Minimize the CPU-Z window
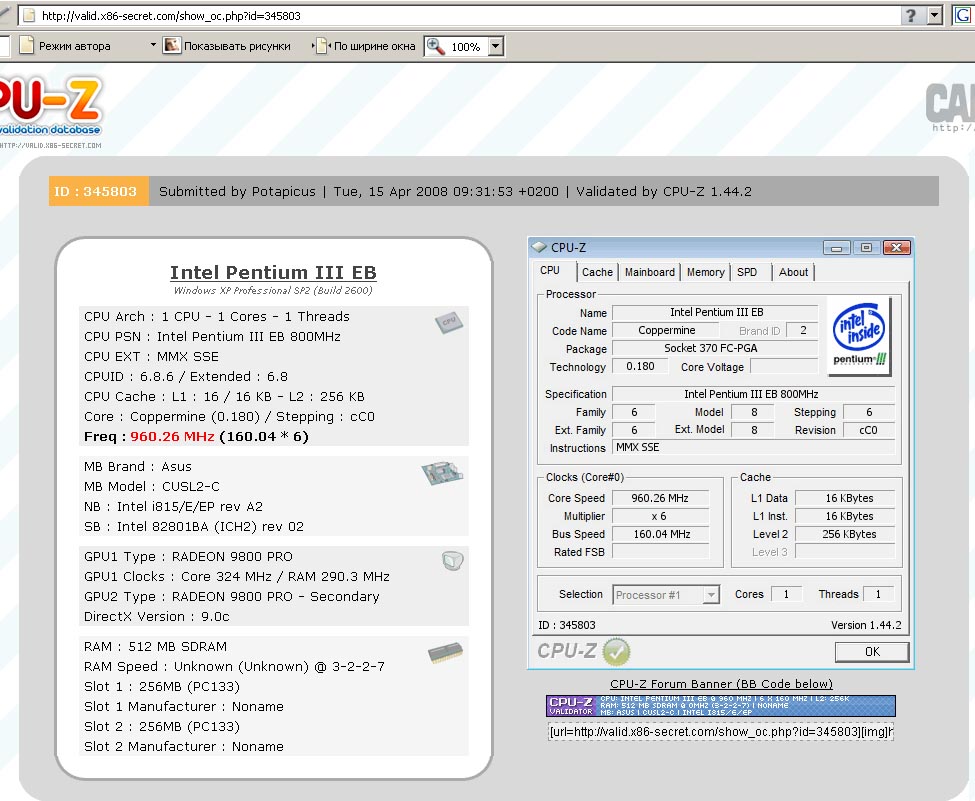Image resolution: width=975 pixels, height=801 pixels. pyautogui.click(x=836, y=248)
